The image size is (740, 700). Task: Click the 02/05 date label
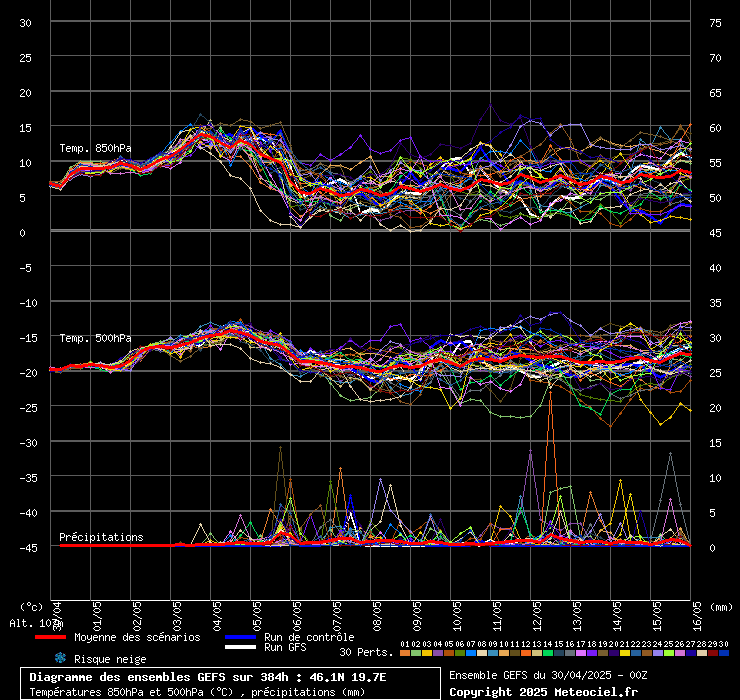pos(137,616)
